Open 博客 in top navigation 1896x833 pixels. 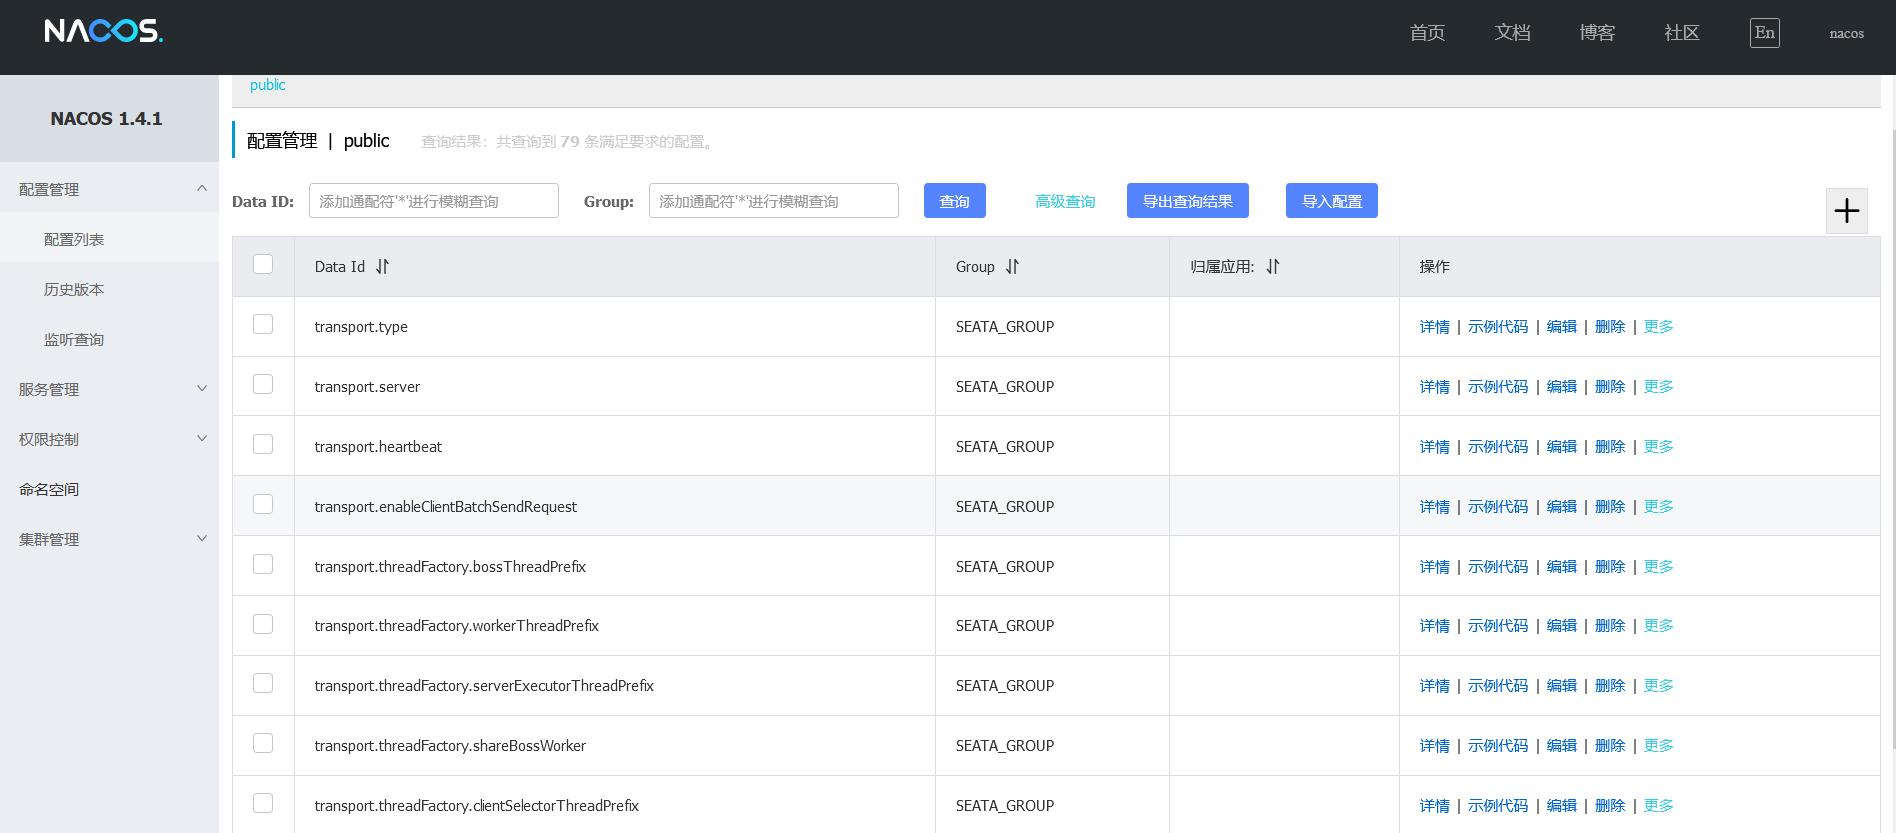pos(1597,33)
